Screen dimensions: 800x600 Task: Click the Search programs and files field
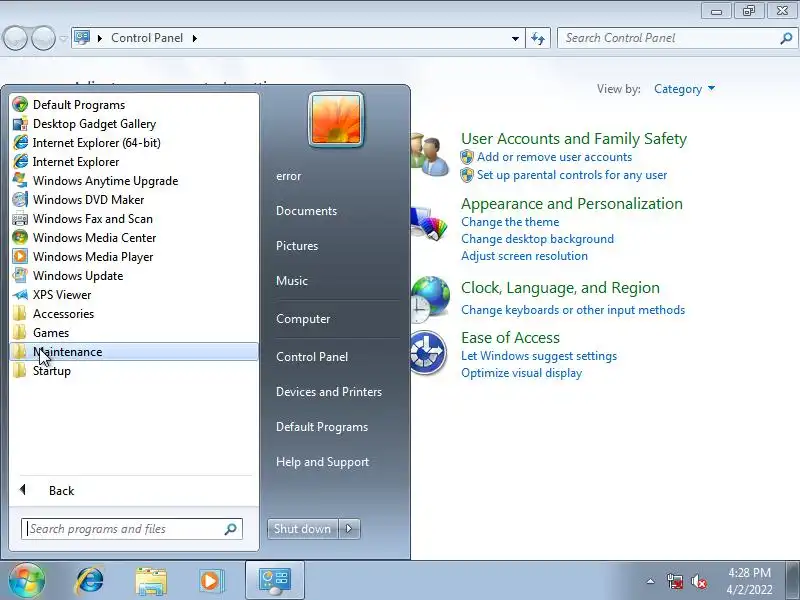pos(132,529)
